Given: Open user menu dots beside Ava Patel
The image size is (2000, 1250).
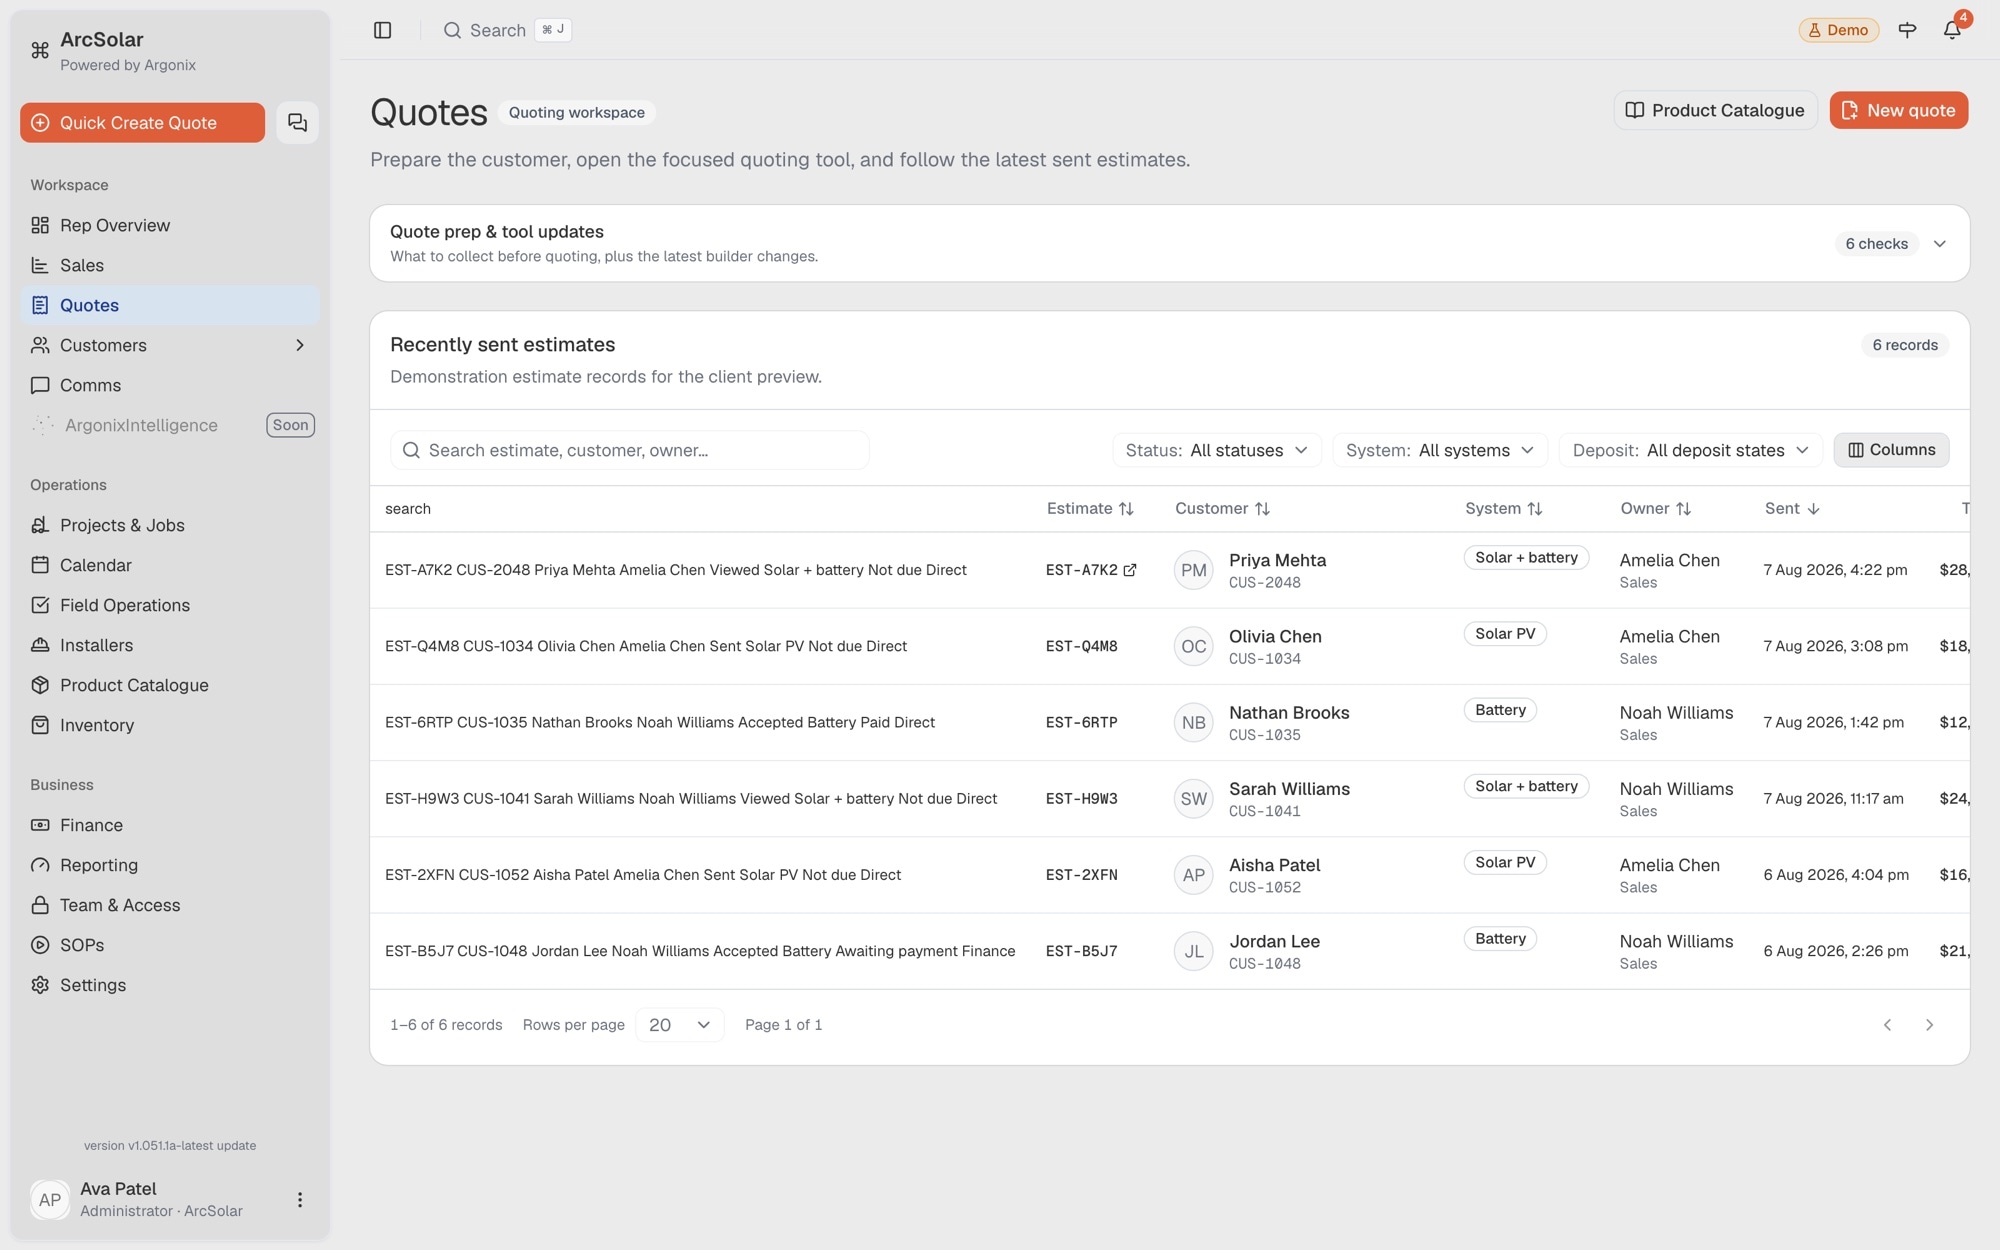Looking at the screenshot, I should point(300,1199).
